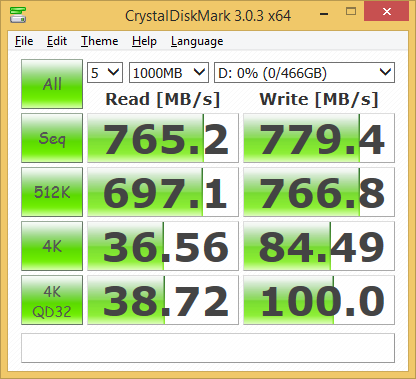Click the 4K QD32 read result 38.72

pyautogui.click(x=163, y=300)
